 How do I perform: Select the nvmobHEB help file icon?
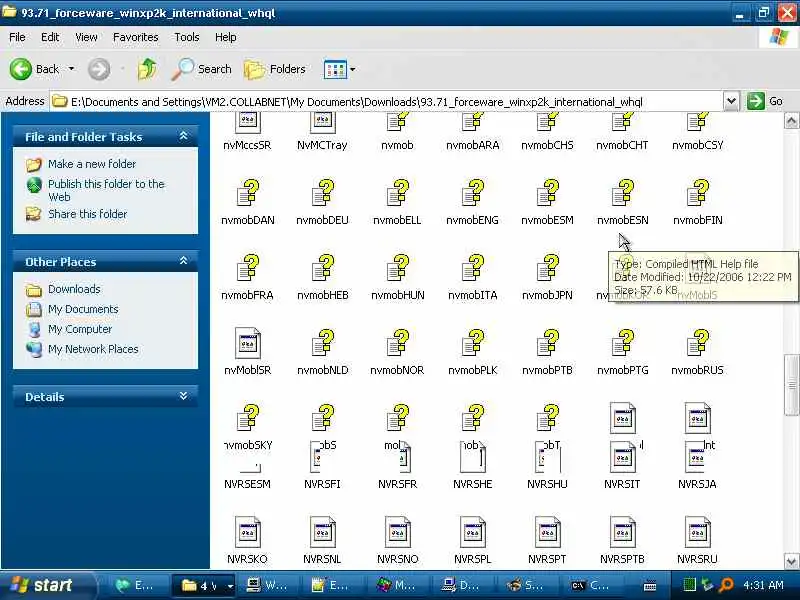(x=322, y=268)
